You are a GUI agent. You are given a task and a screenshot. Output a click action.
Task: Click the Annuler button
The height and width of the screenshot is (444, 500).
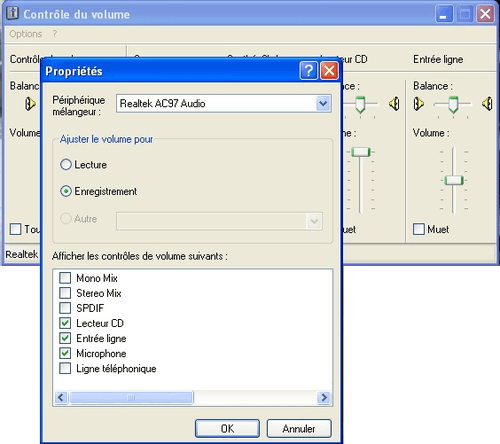pos(299,428)
